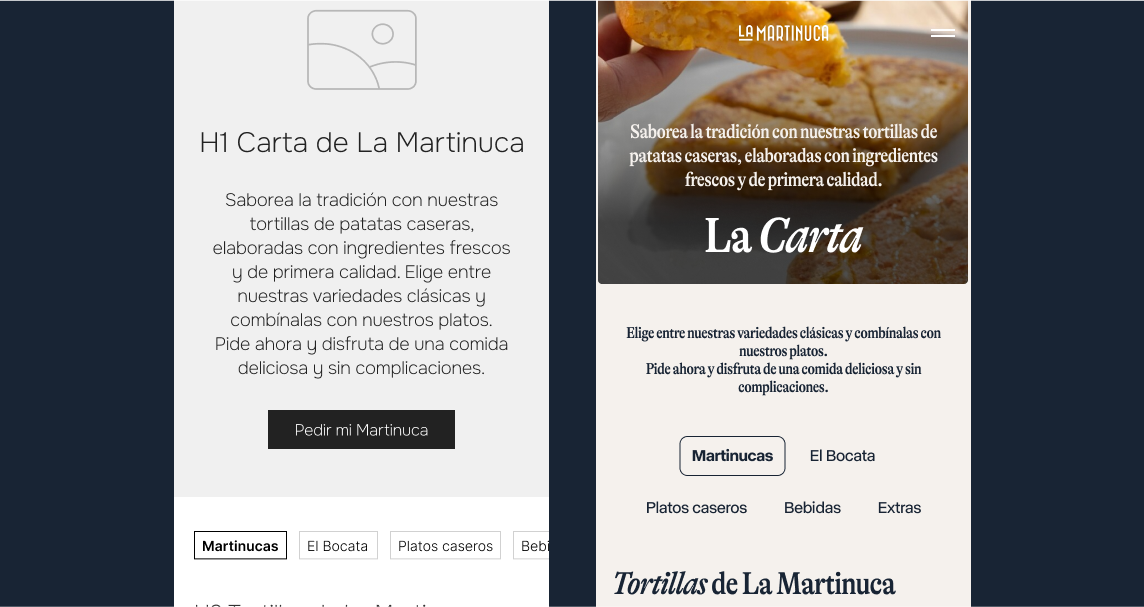The image size is (1144, 607).
Task: Click the Elige entre nuestras variedades paragraph
Action: pos(784,360)
